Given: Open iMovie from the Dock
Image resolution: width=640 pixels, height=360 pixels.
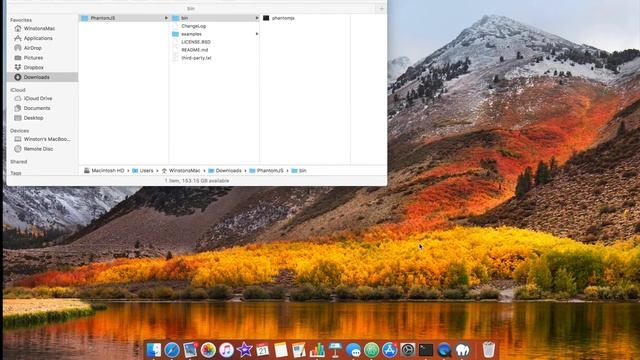Looking at the screenshot, I should pos(244,350).
